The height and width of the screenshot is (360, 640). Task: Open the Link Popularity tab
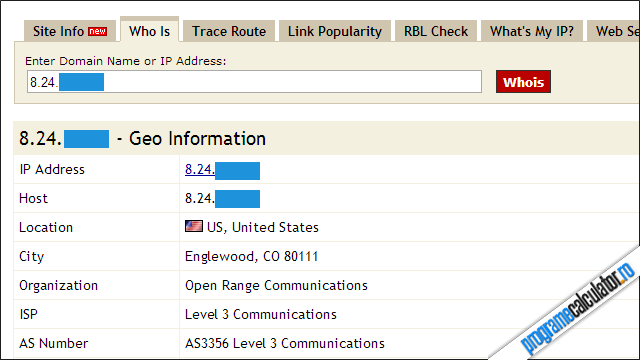(x=335, y=31)
